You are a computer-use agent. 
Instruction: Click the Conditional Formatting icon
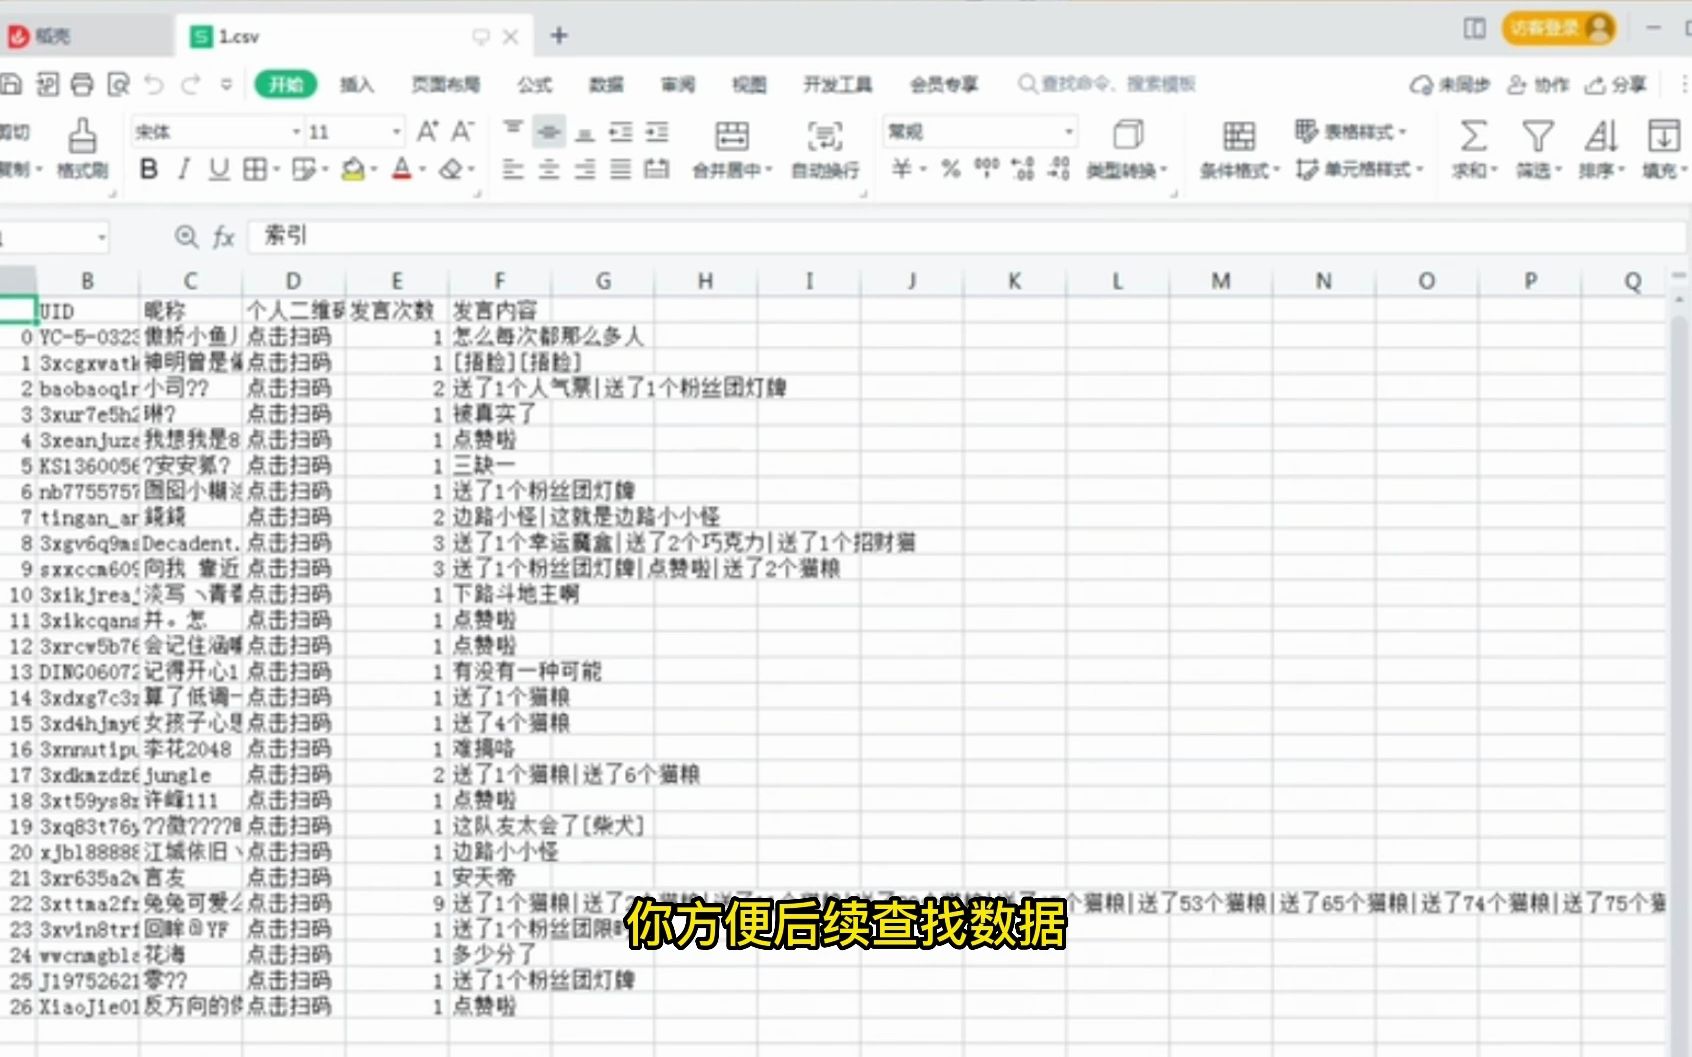tap(1238, 135)
